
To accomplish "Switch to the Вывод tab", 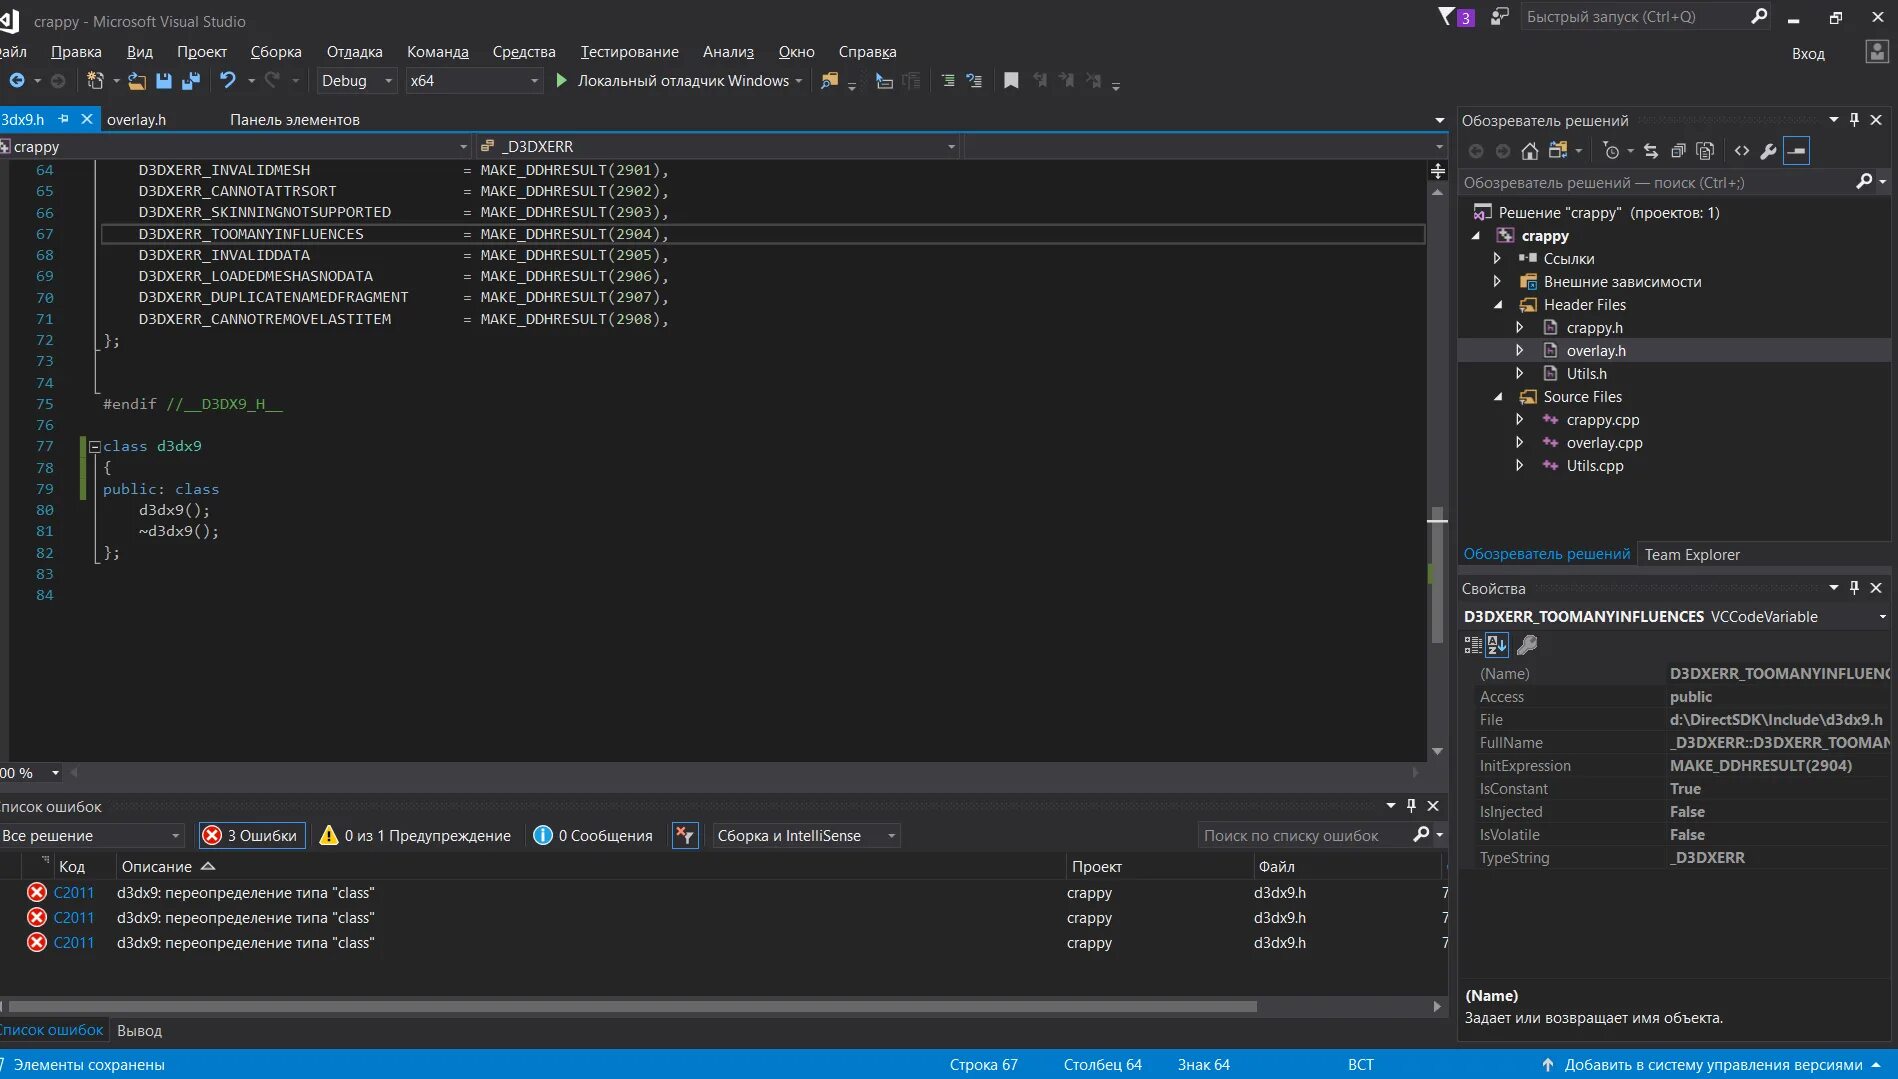I will click(x=139, y=1030).
